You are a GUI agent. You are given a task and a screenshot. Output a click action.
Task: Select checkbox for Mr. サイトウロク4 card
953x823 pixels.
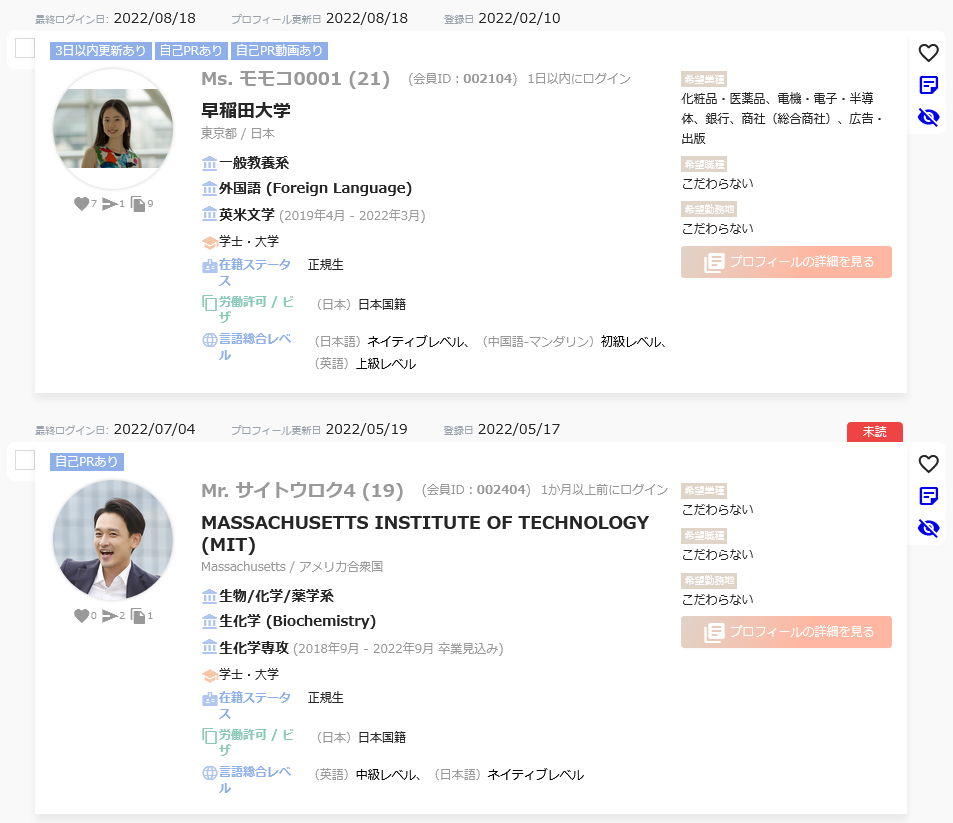click(x=25, y=460)
